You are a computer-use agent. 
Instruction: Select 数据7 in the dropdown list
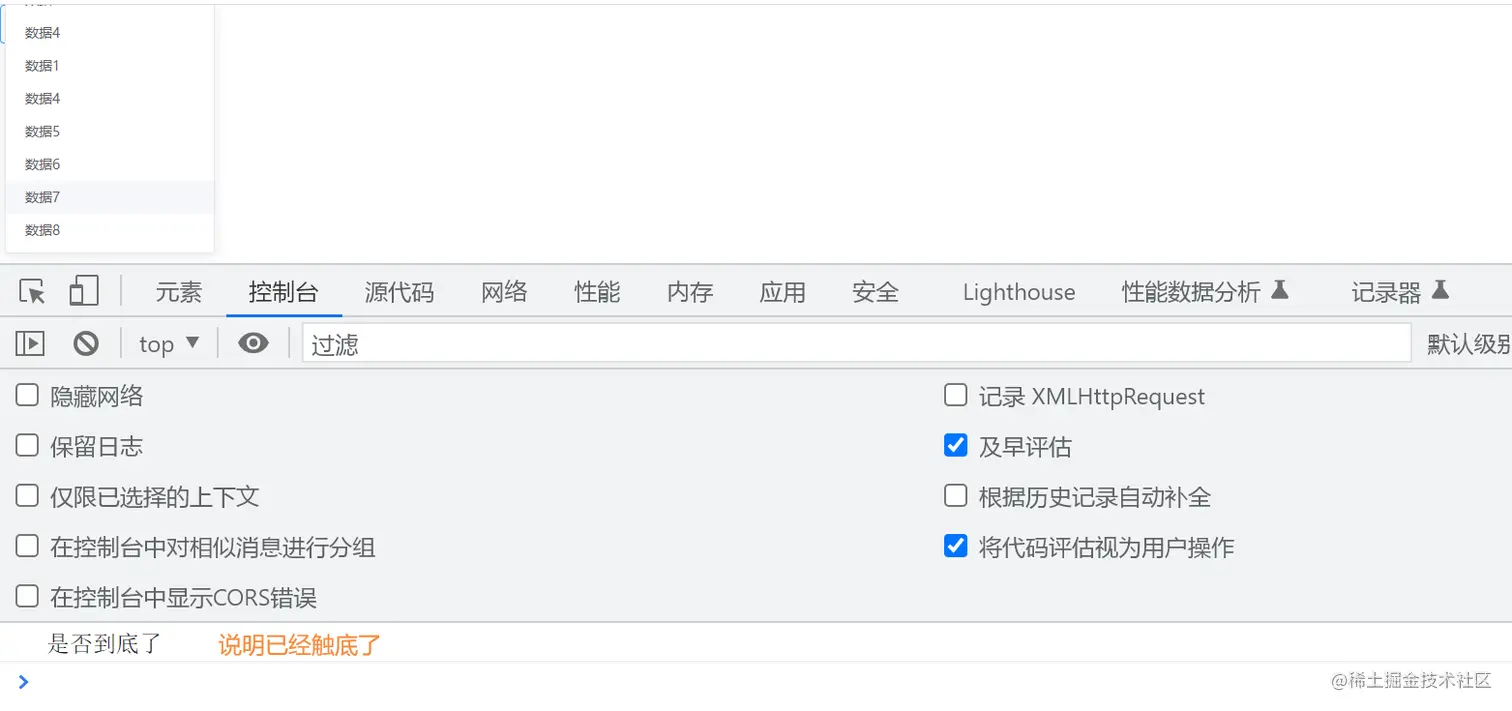(110, 197)
